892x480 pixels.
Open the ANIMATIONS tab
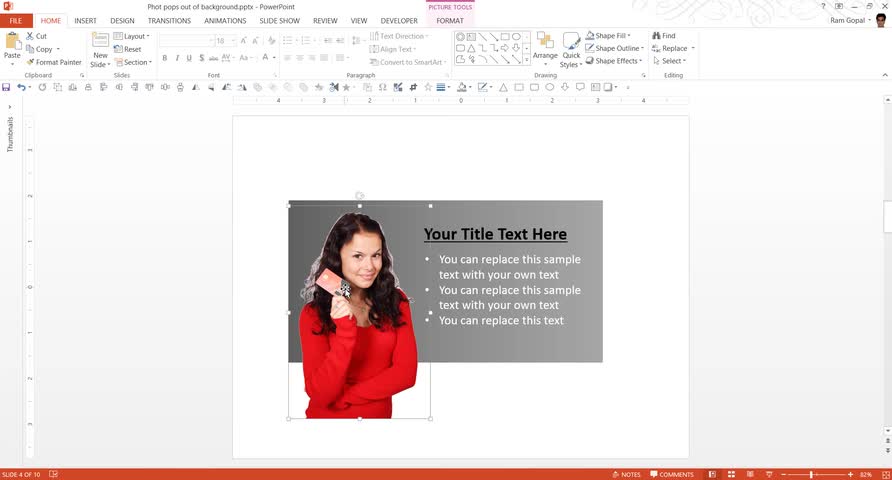[x=225, y=20]
